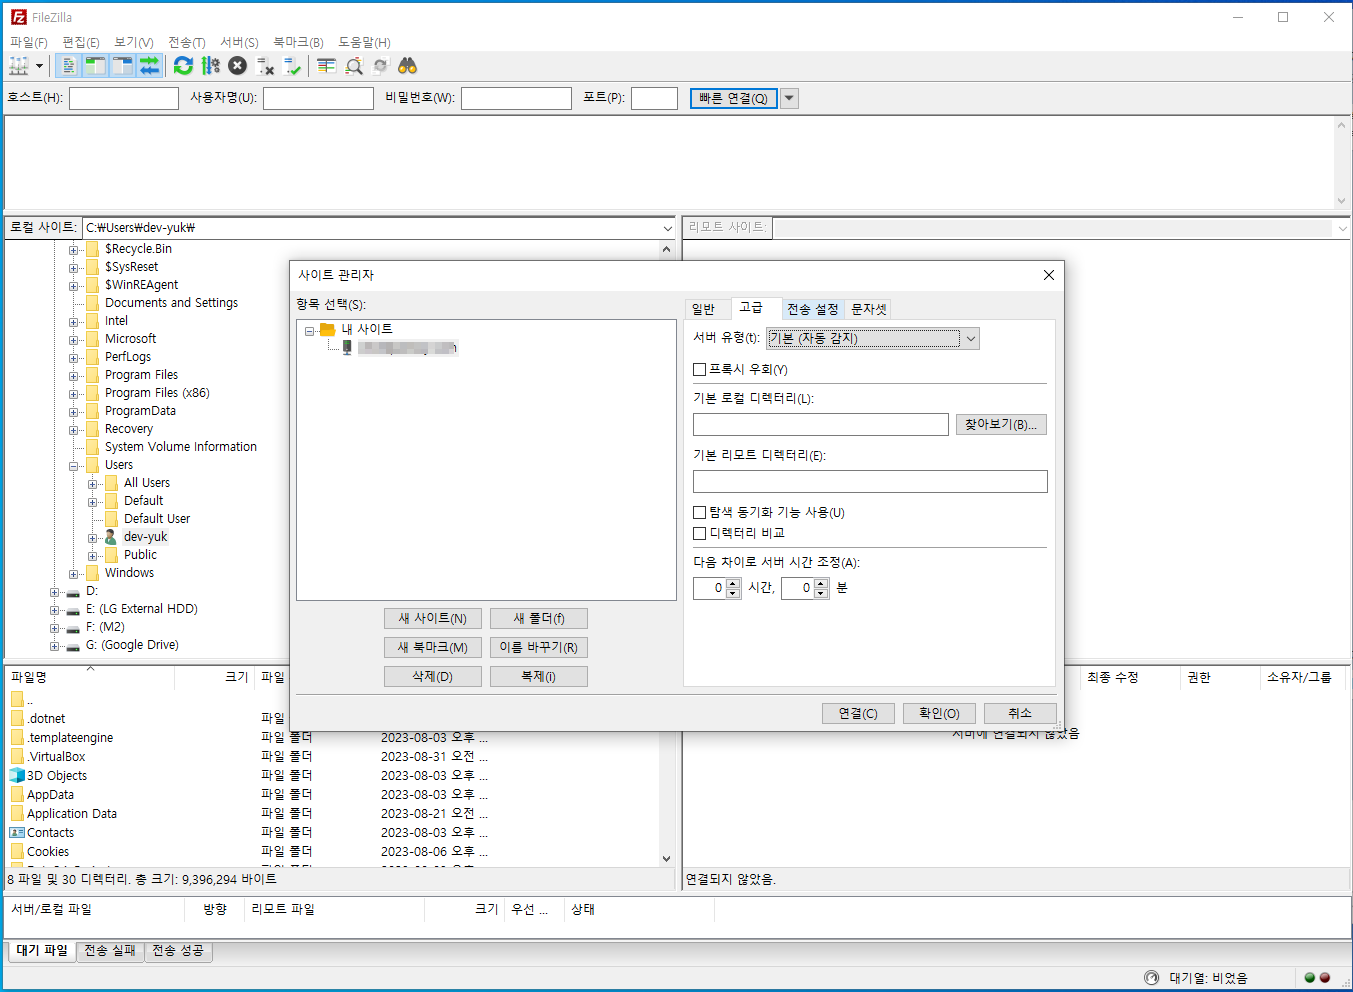This screenshot has height=992, width=1353.
Task: Focus the 기본 리모트 디렉터리 input field
Action: tap(870, 481)
